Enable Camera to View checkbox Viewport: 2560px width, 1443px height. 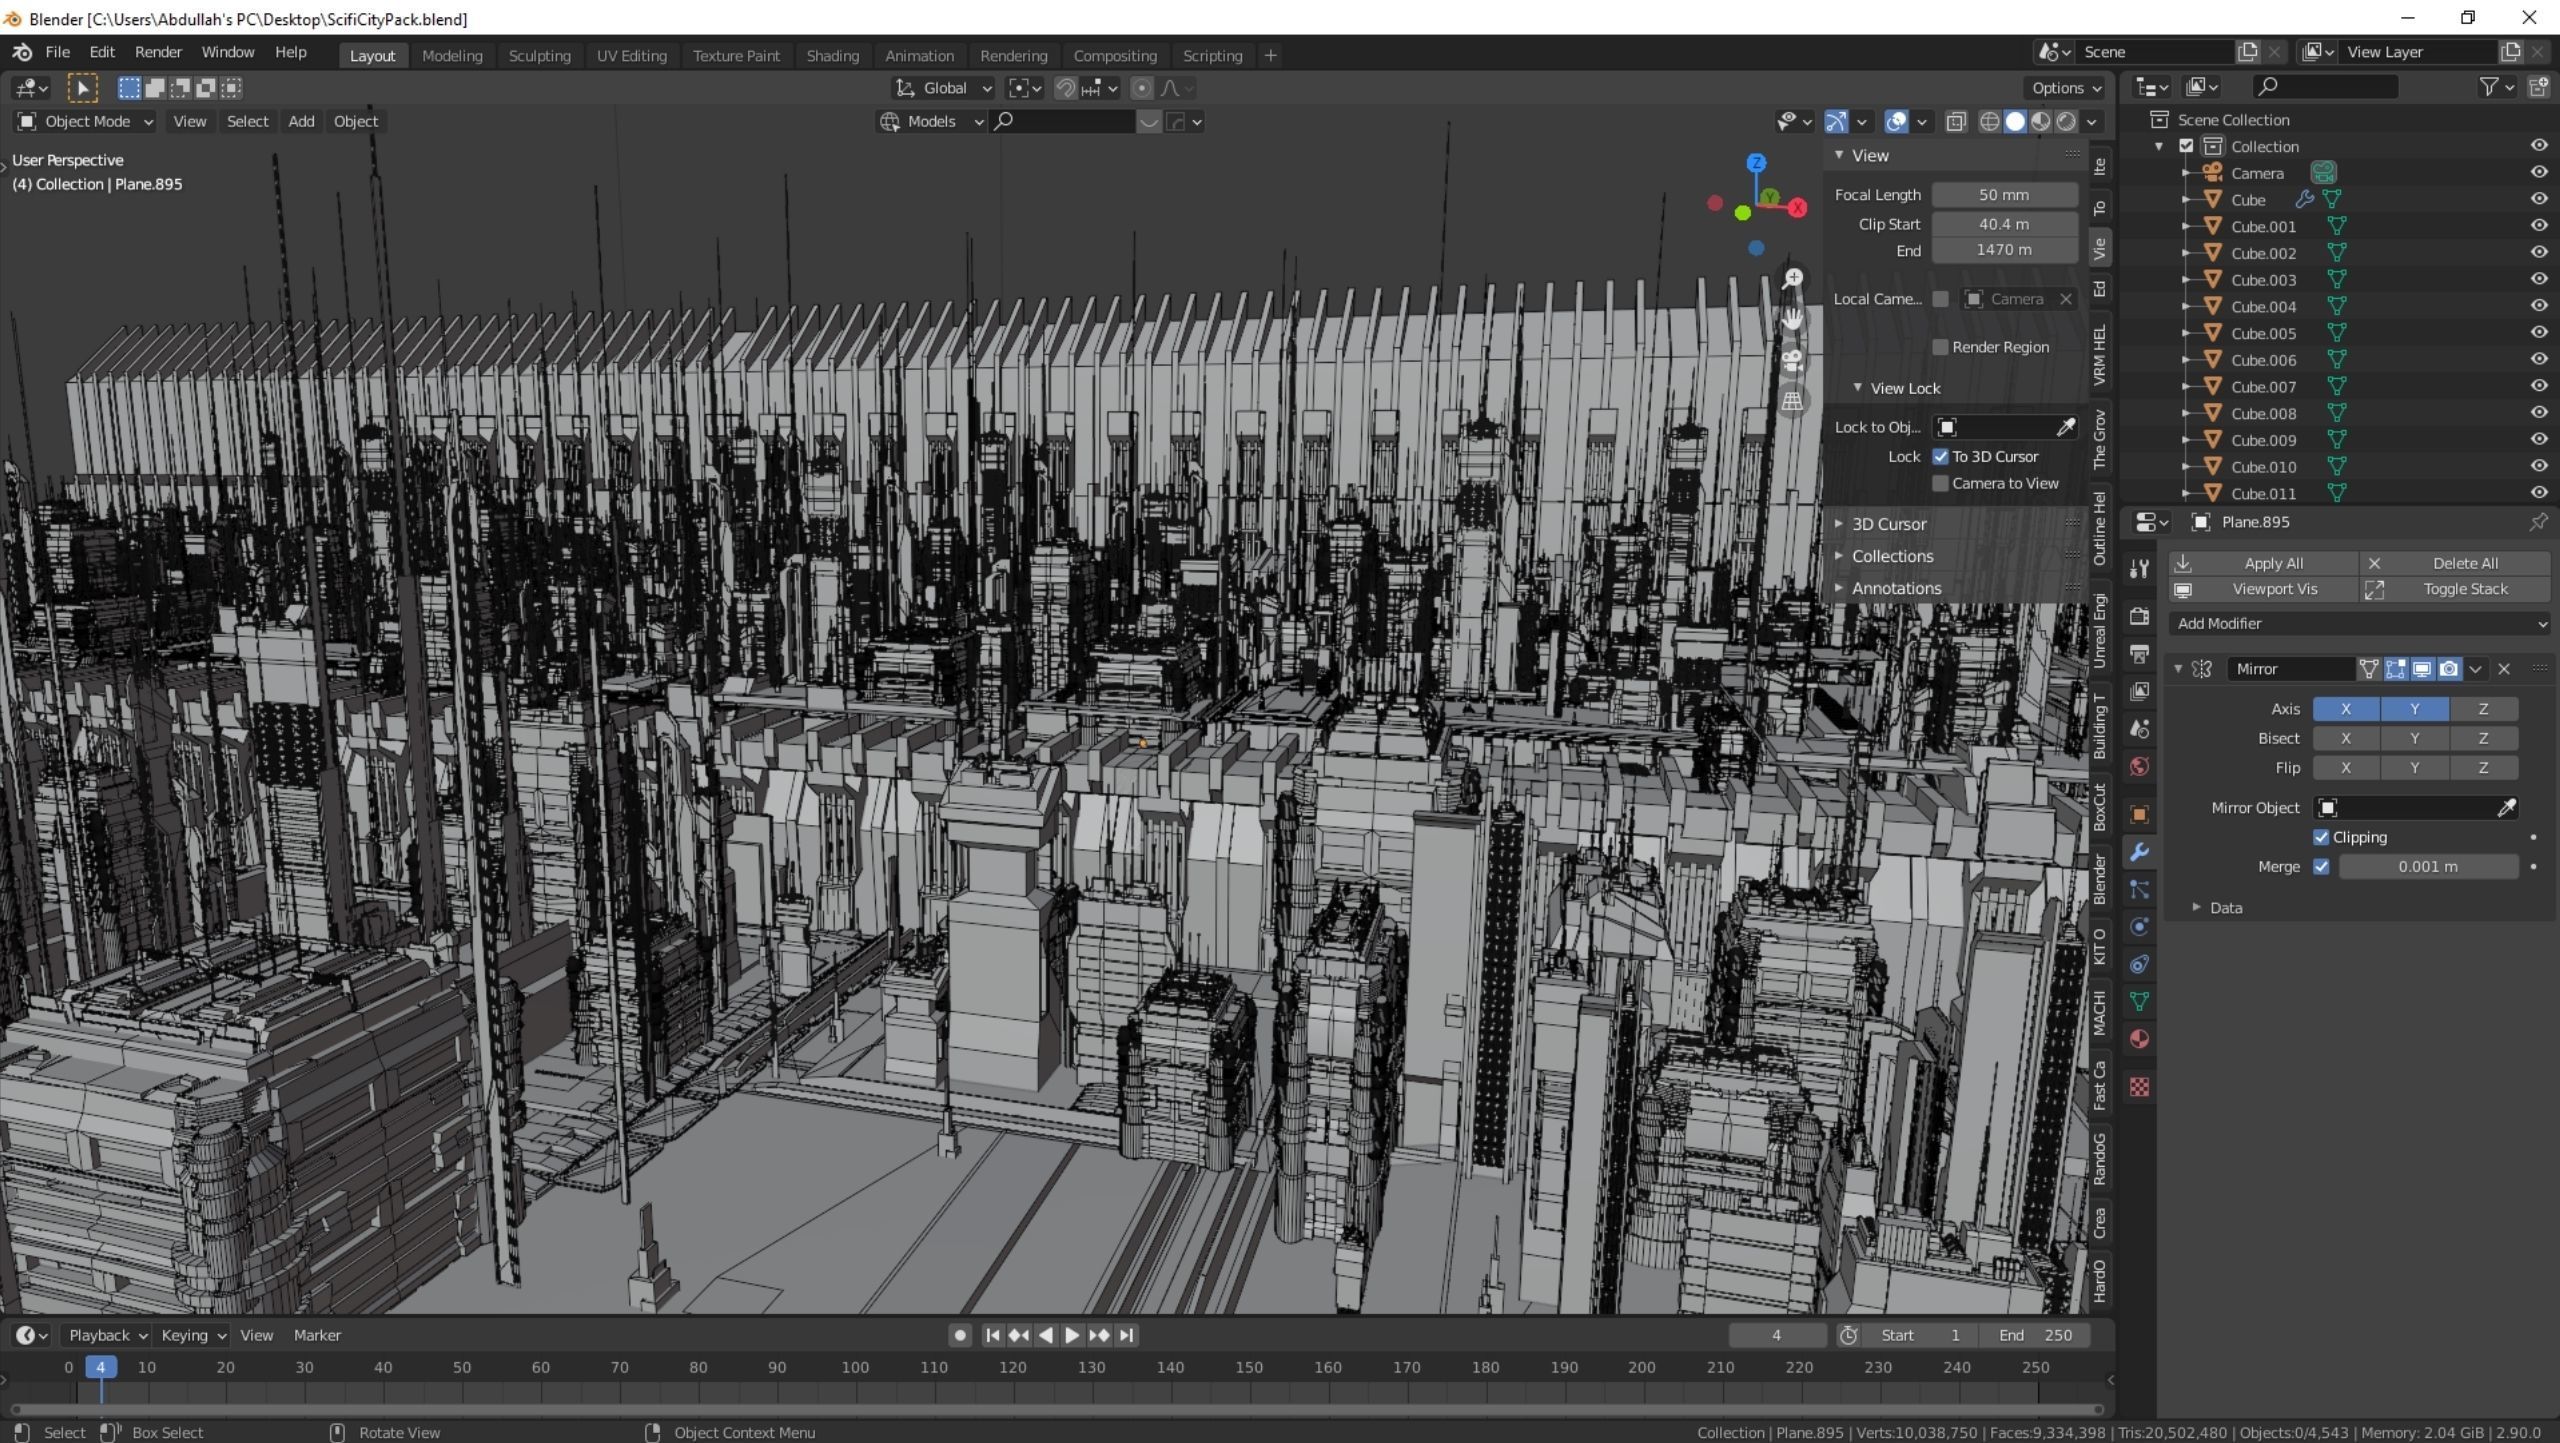click(1940, 484)
